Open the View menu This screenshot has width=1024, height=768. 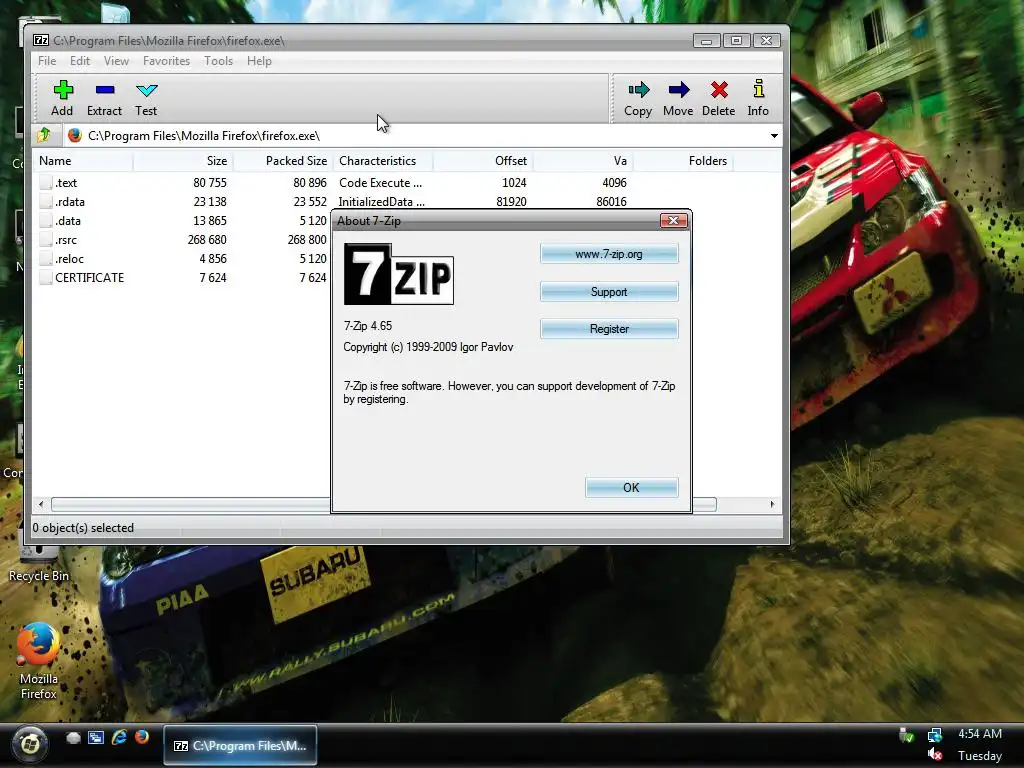click(x=116, y=61)
